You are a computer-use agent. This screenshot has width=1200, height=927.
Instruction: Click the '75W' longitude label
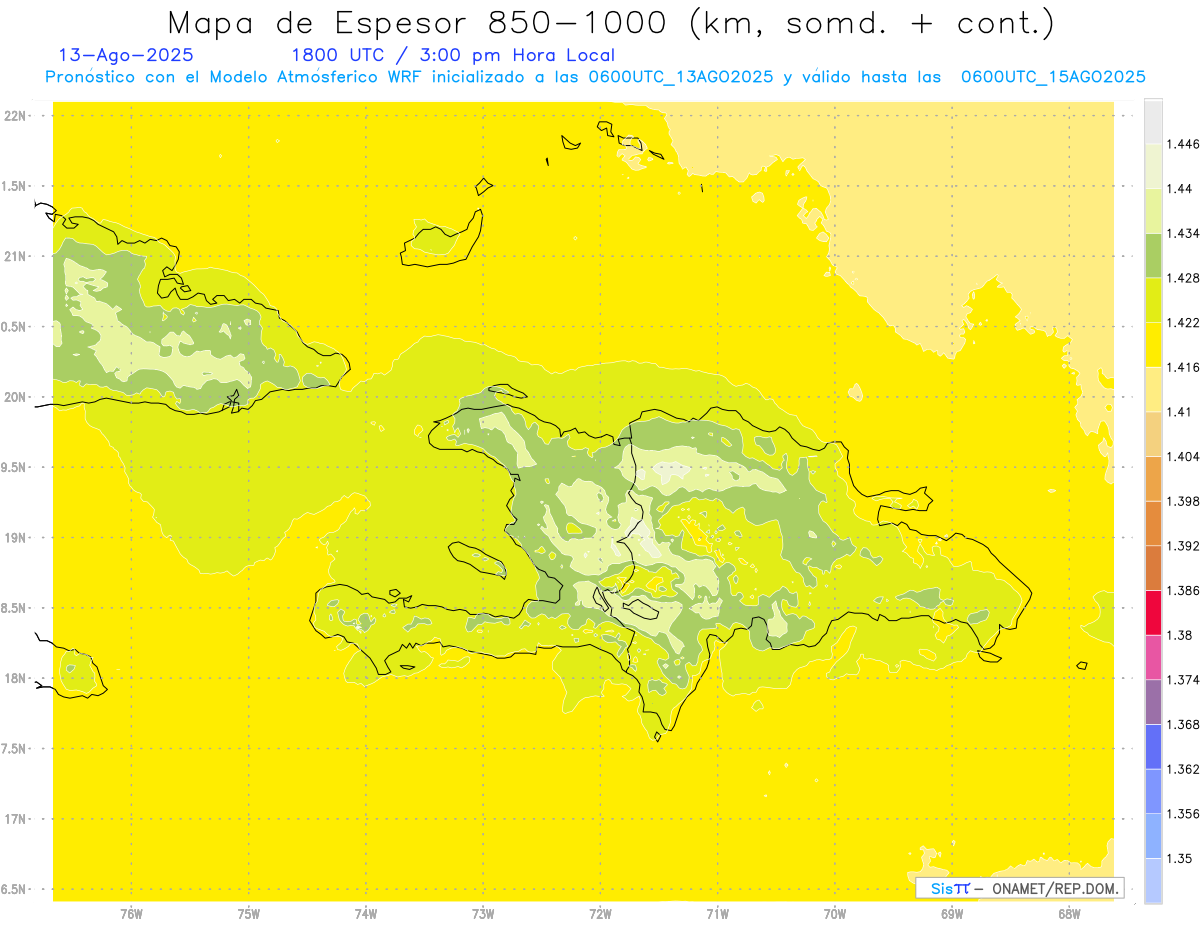click(x=249, y=914)
